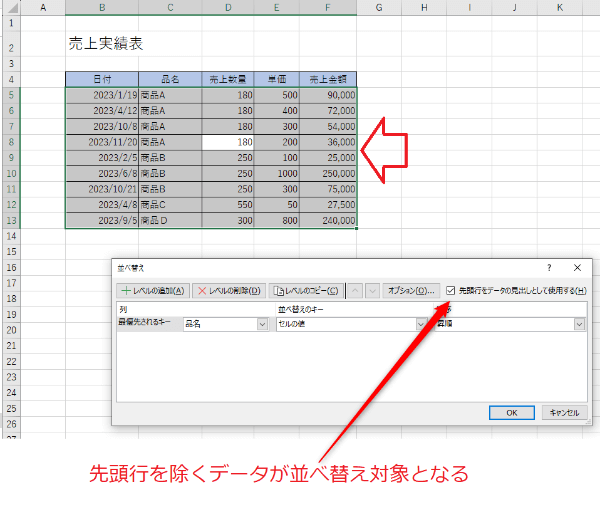Screen dimensions: 600x507
Task: Click the 商品D cell
Action: (x=170, y=220)
